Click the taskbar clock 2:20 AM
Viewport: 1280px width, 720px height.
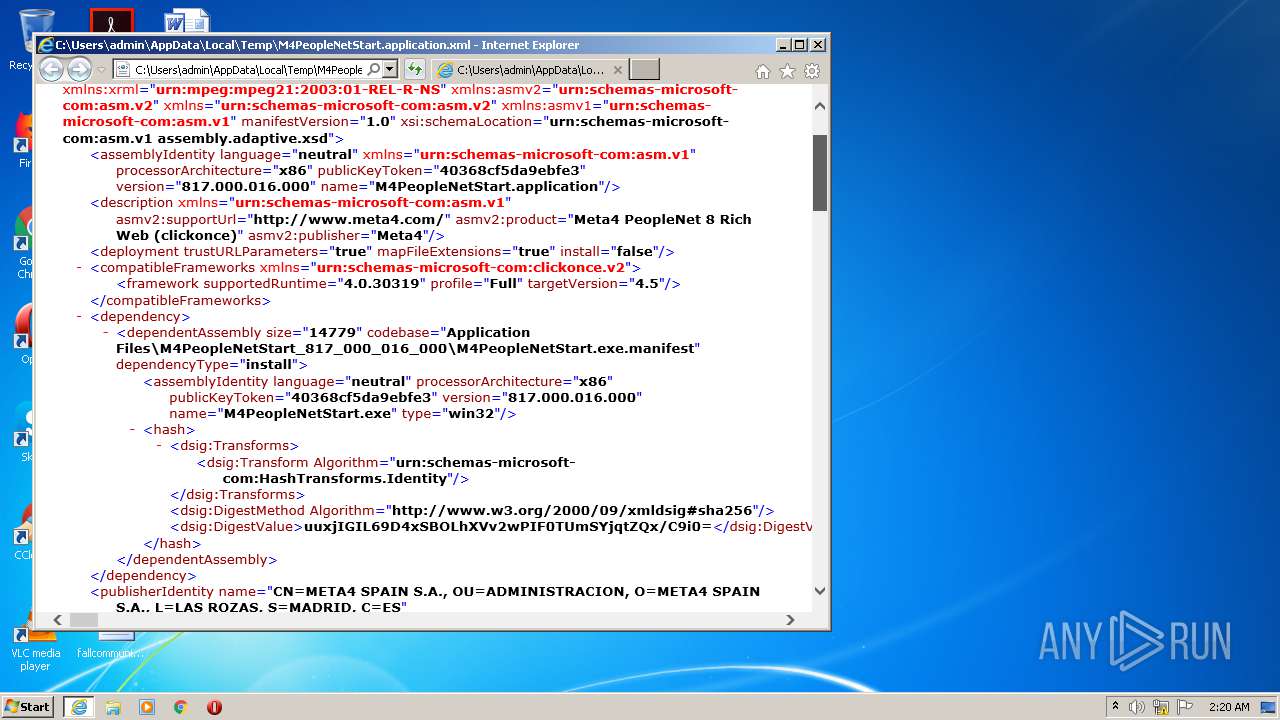(x=1229, y=707)
